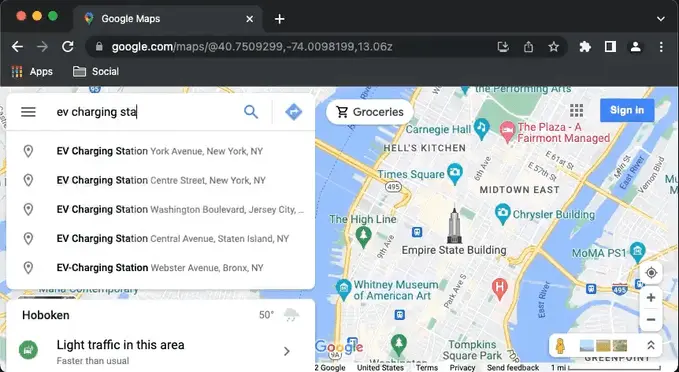Open a new browser tab
The image size is (679, 372).
coord(279,19)
